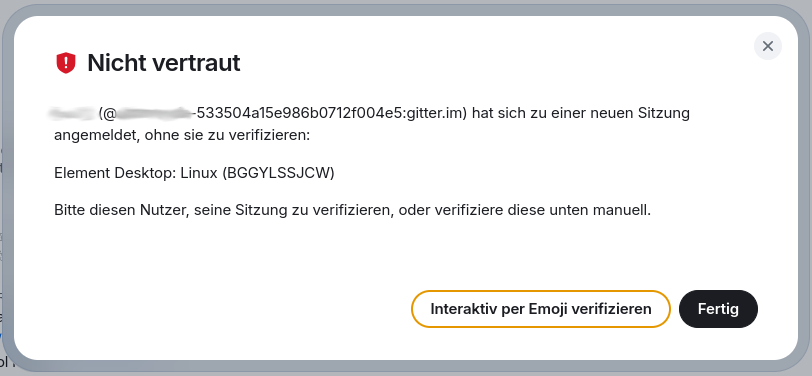Click the red shield warning icon
812x376 pixels.
click(x=66, y=63)
